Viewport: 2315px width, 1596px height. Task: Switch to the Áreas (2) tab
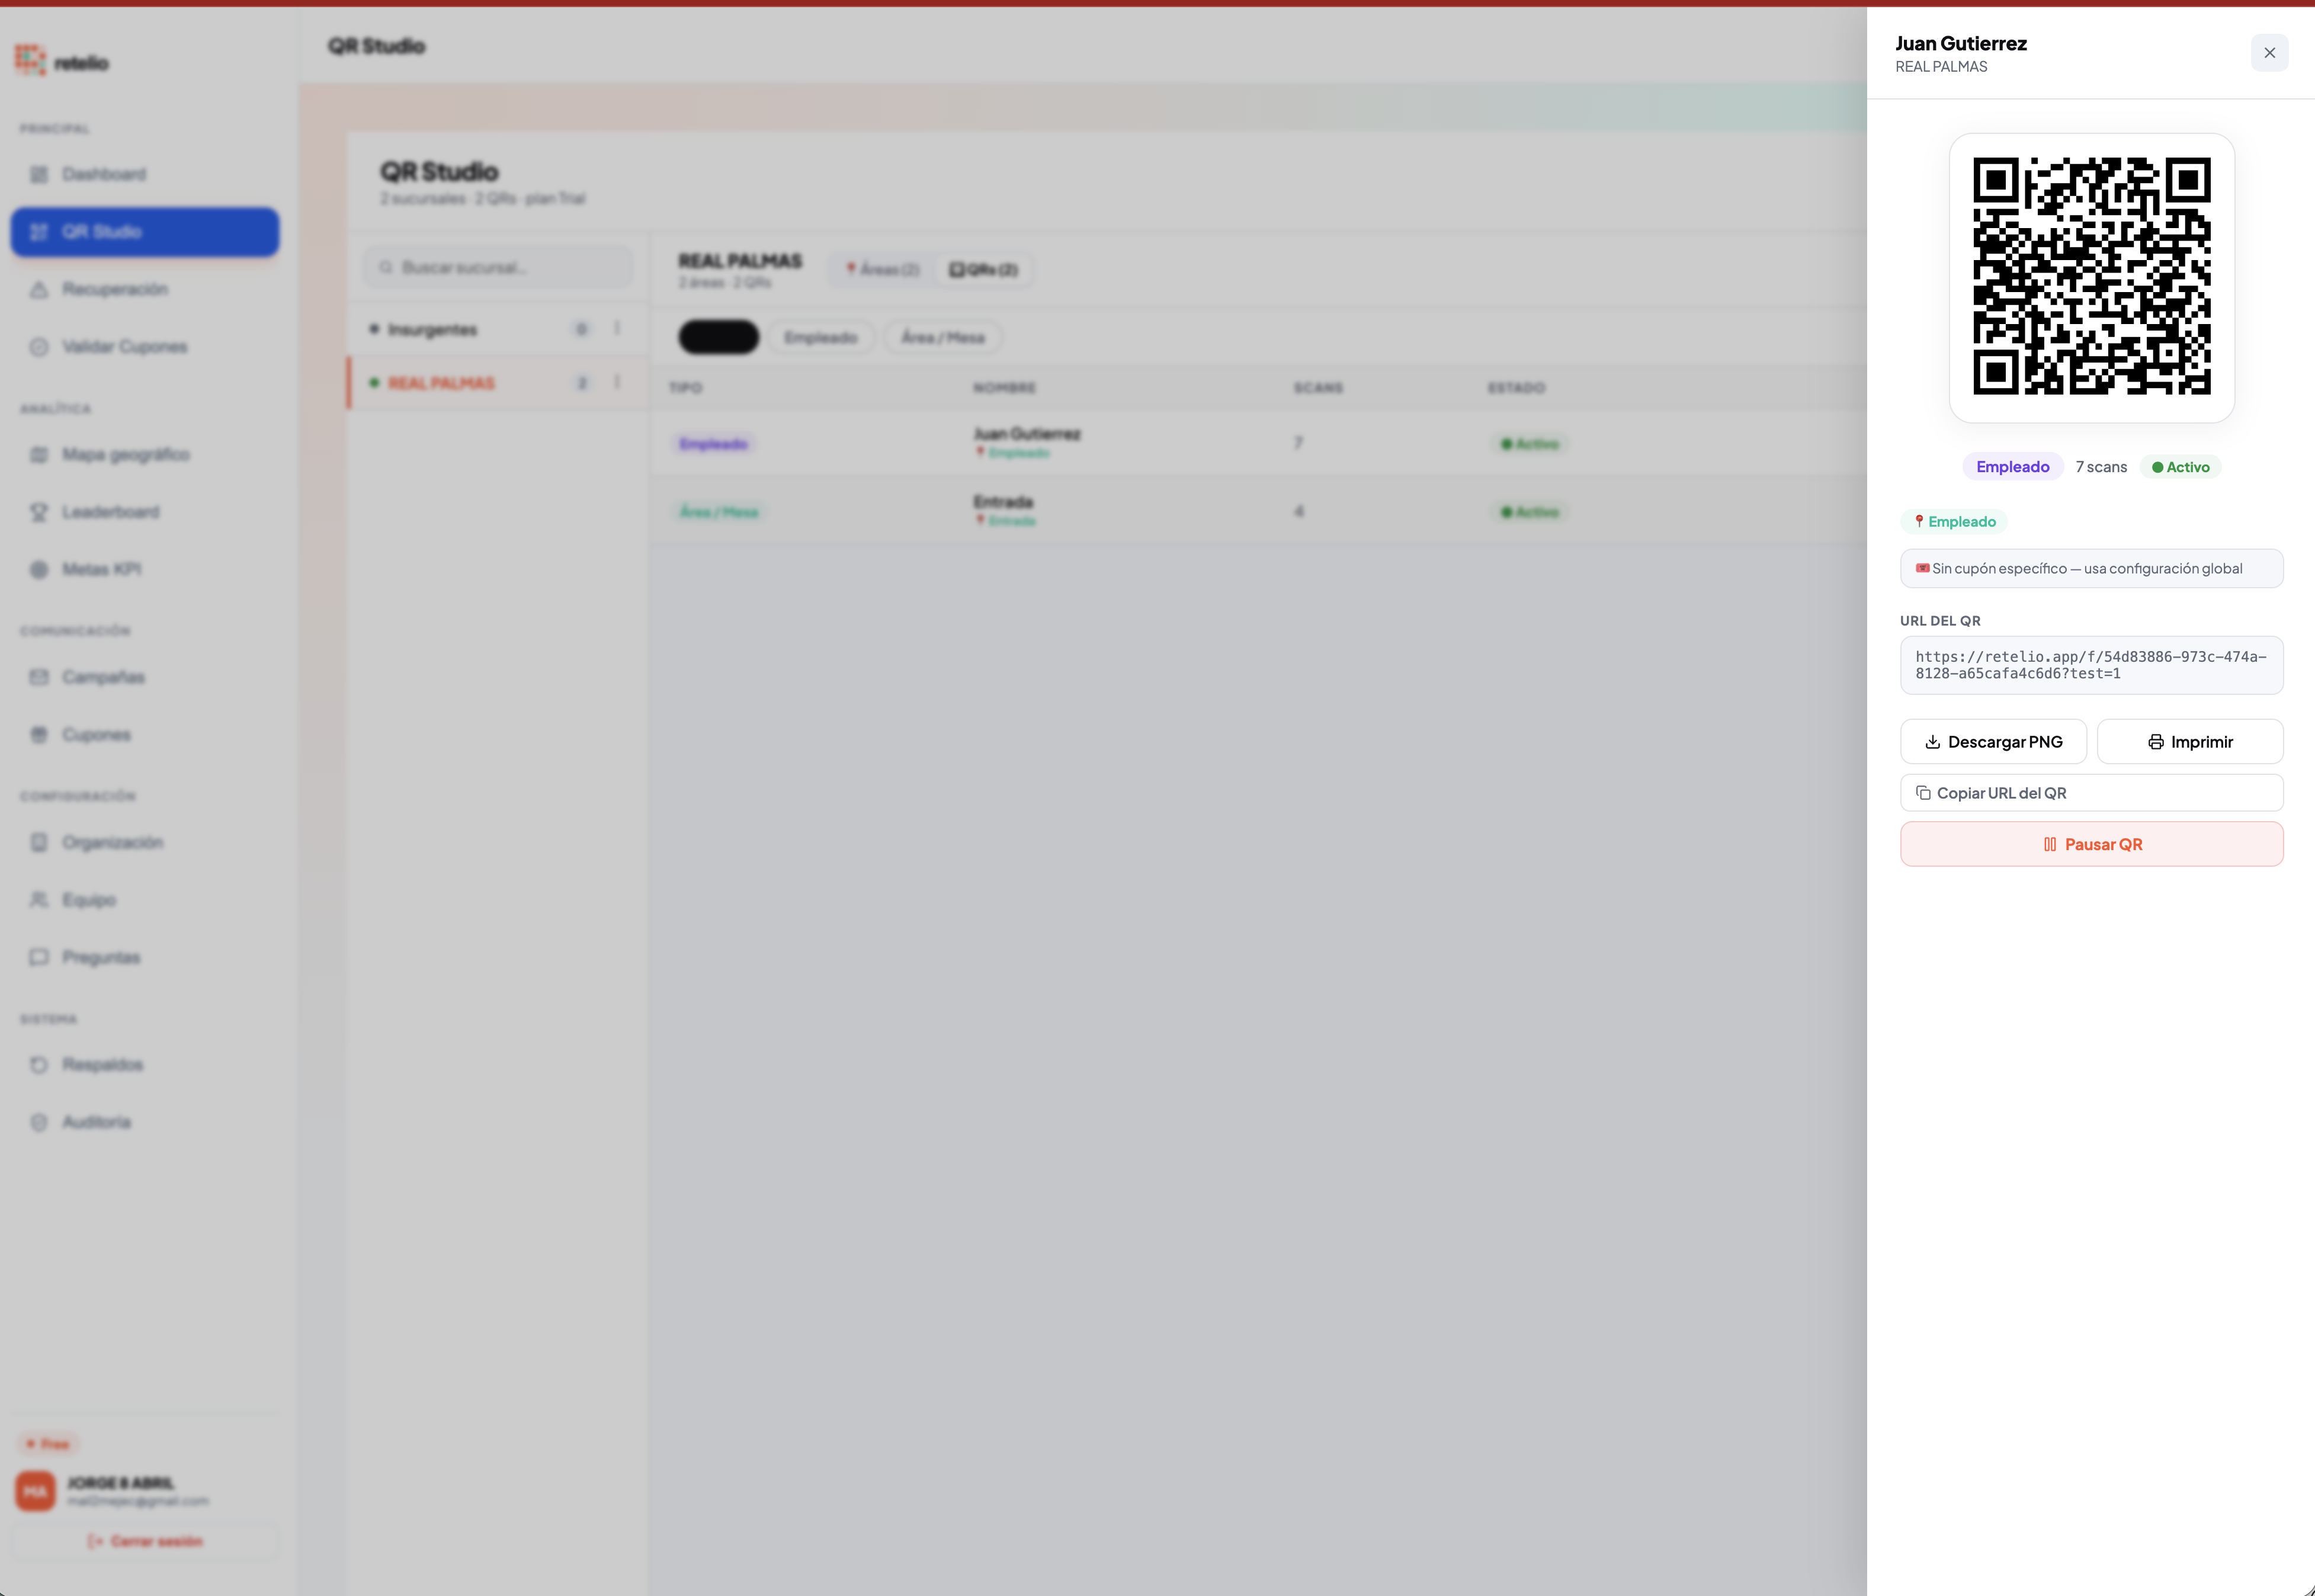pyautogui.click(x=882, y=270)
